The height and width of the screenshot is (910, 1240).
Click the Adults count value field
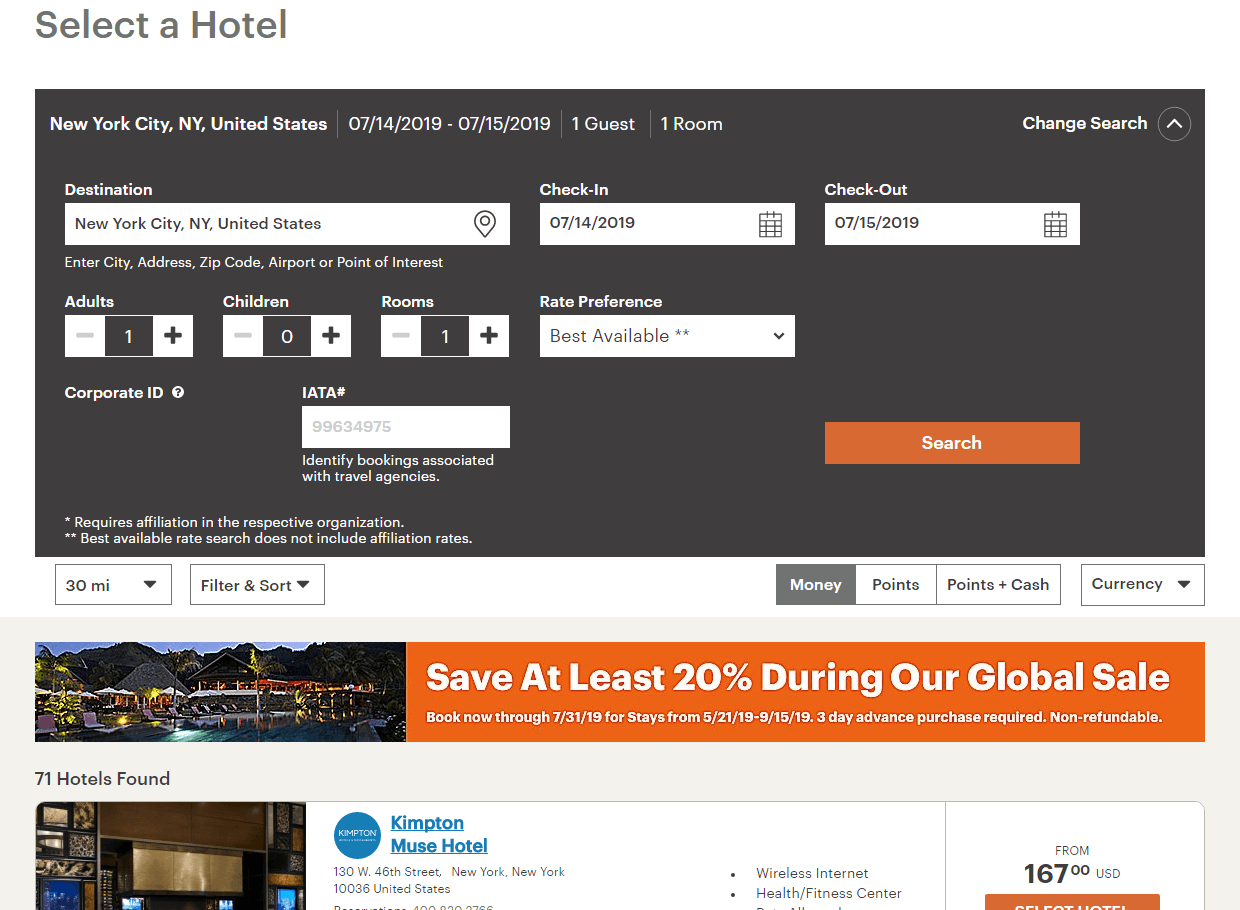(x=129, y=336)
